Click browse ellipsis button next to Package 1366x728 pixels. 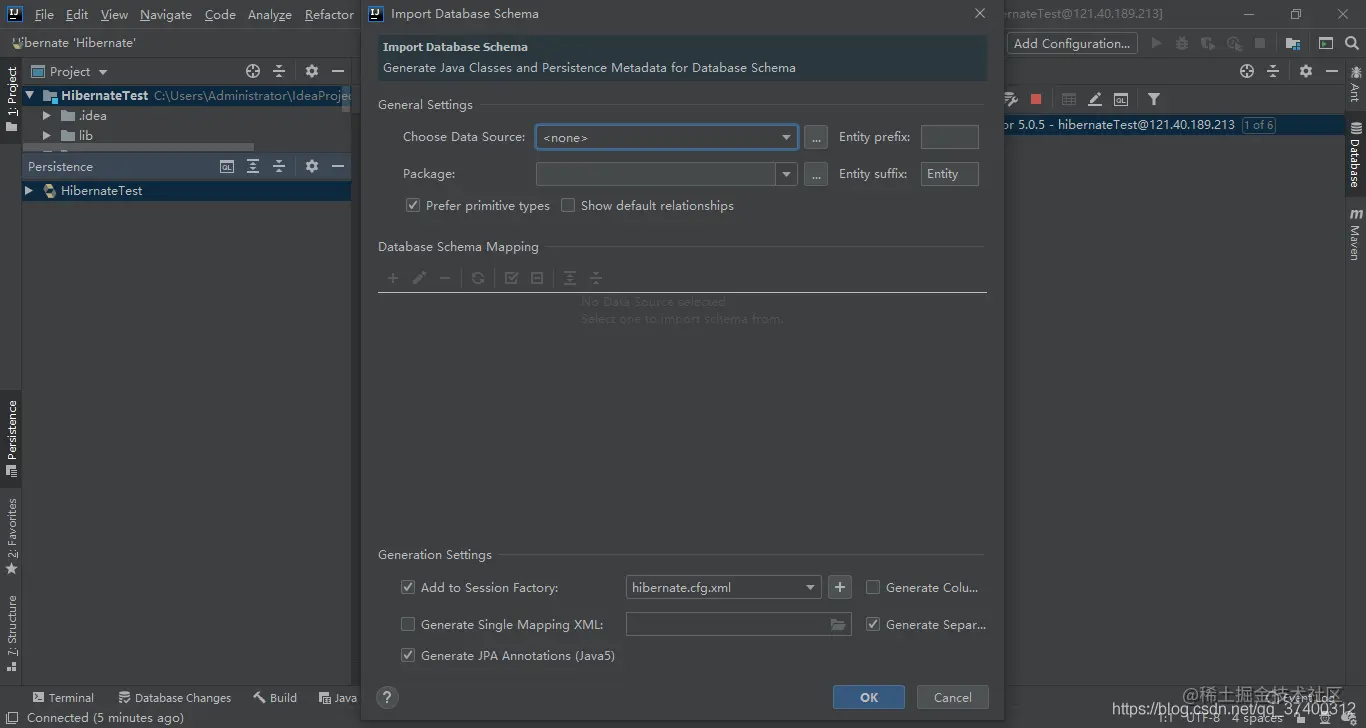point(816,174)
